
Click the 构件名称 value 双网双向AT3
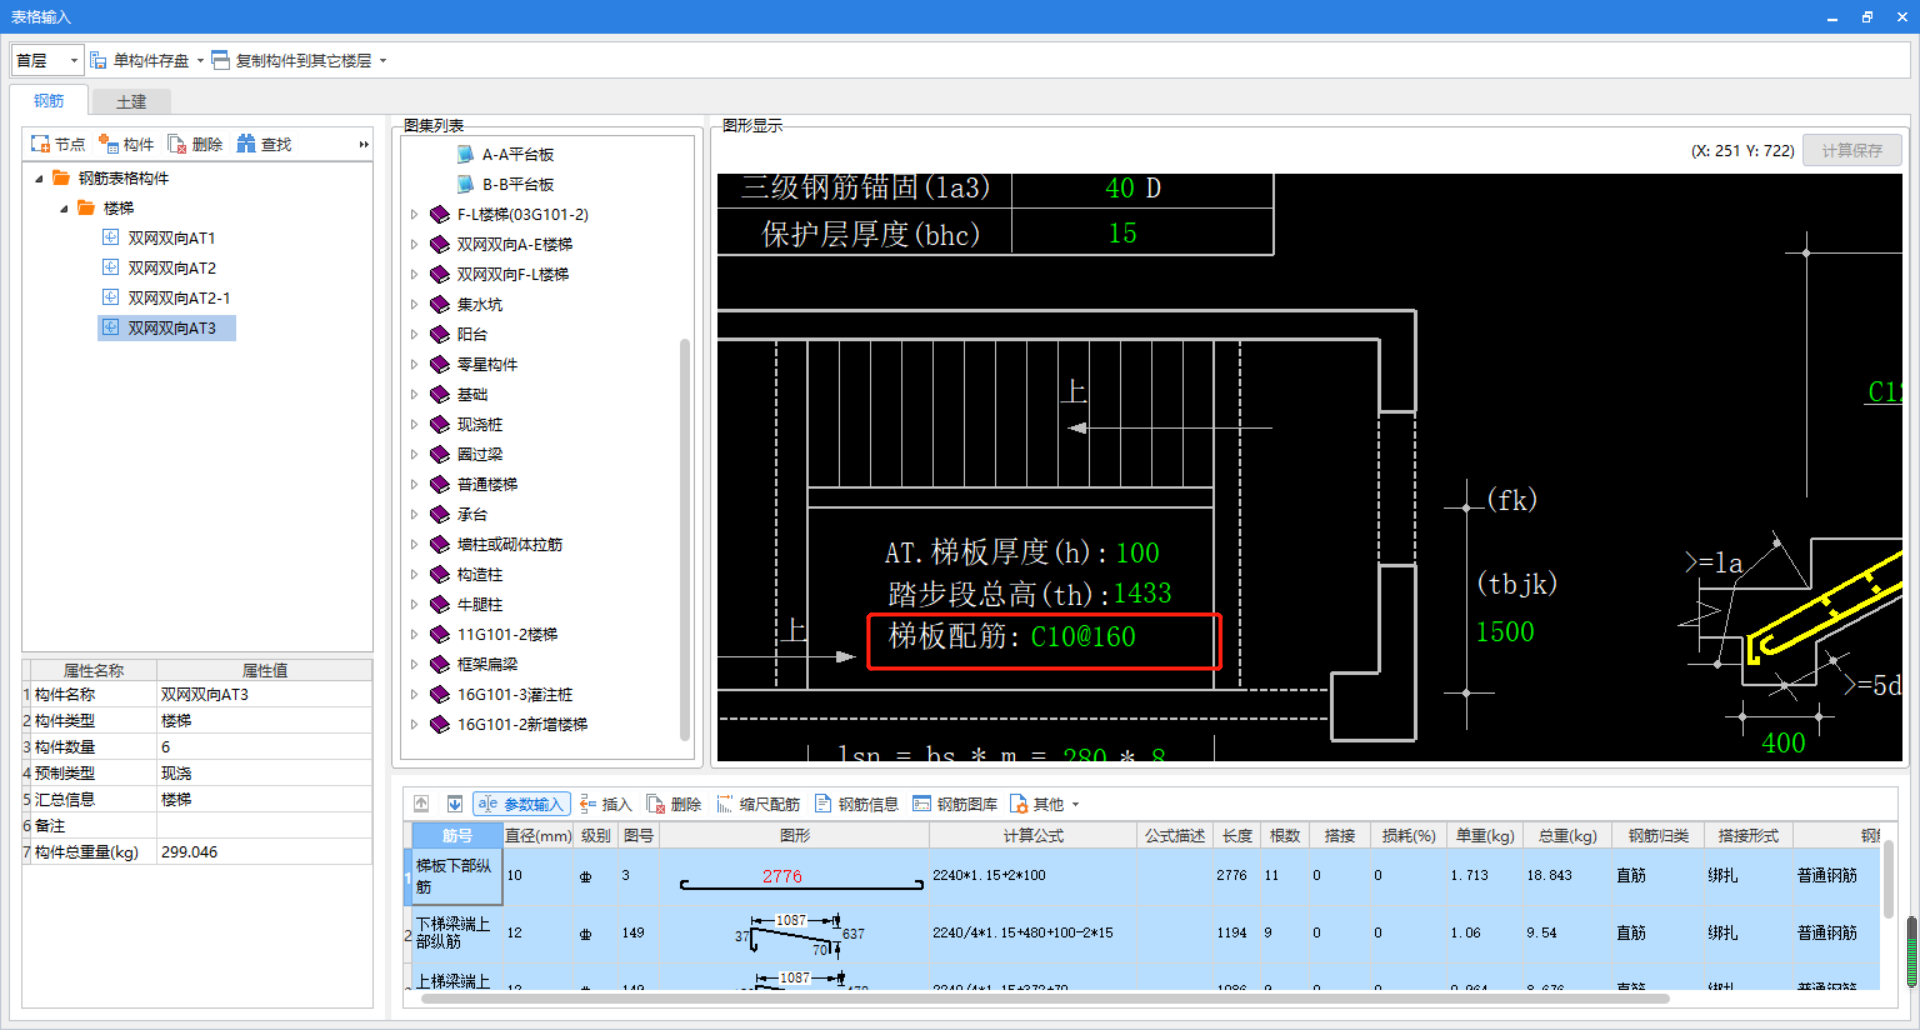(x=264, y=694)
